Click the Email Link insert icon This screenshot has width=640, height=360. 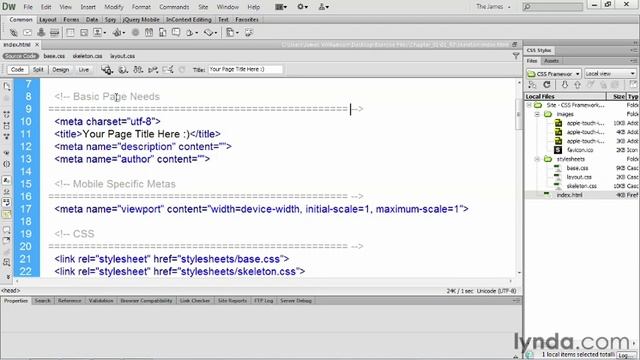27,33
